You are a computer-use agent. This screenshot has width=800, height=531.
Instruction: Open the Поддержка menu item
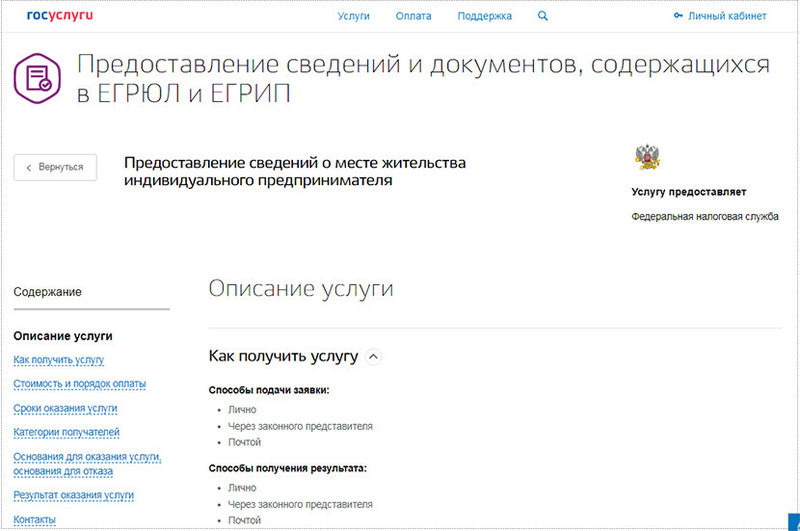click(484, 16)
